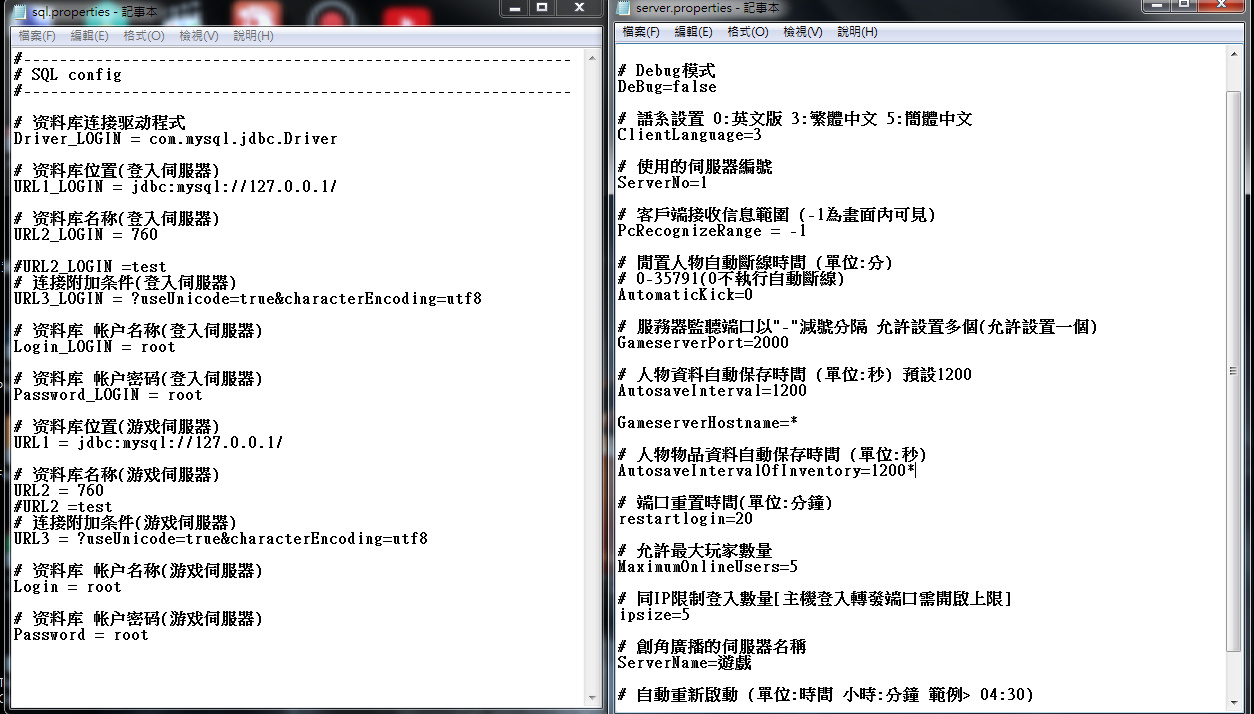Viewport: 1254px width, 714px height.
Task: Click comment "# 使用的伺服器編號"
Action: click(x=695, y=167)
